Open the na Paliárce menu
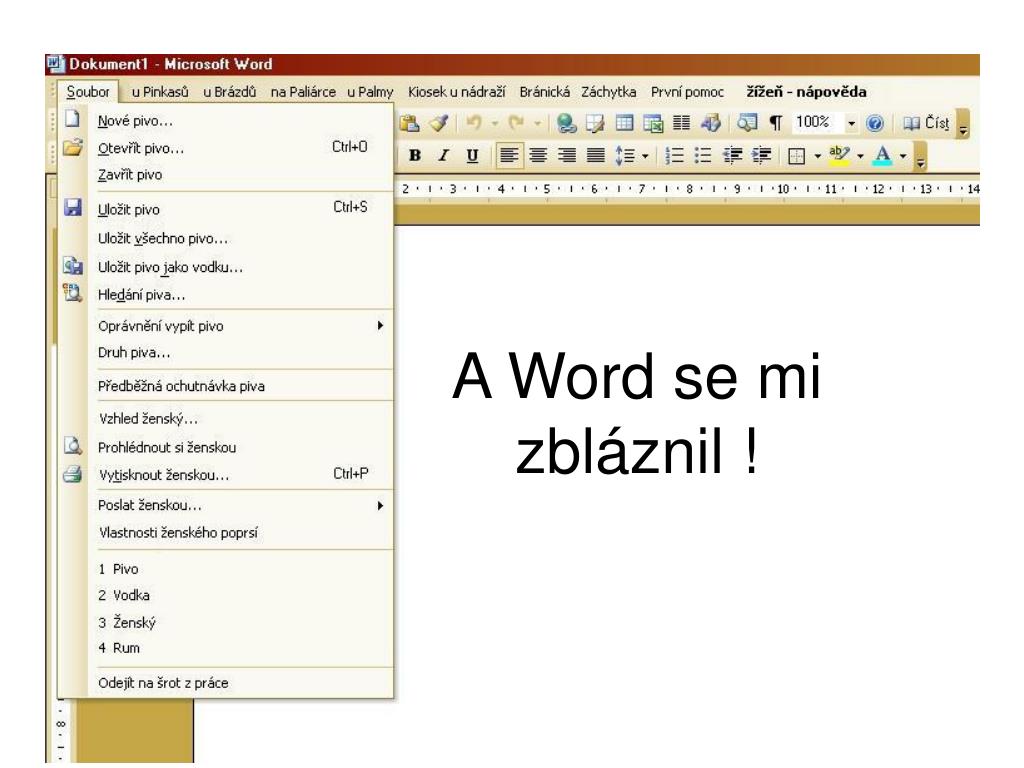The width and height of the screenshot is (1024, 768). [303, 92]
